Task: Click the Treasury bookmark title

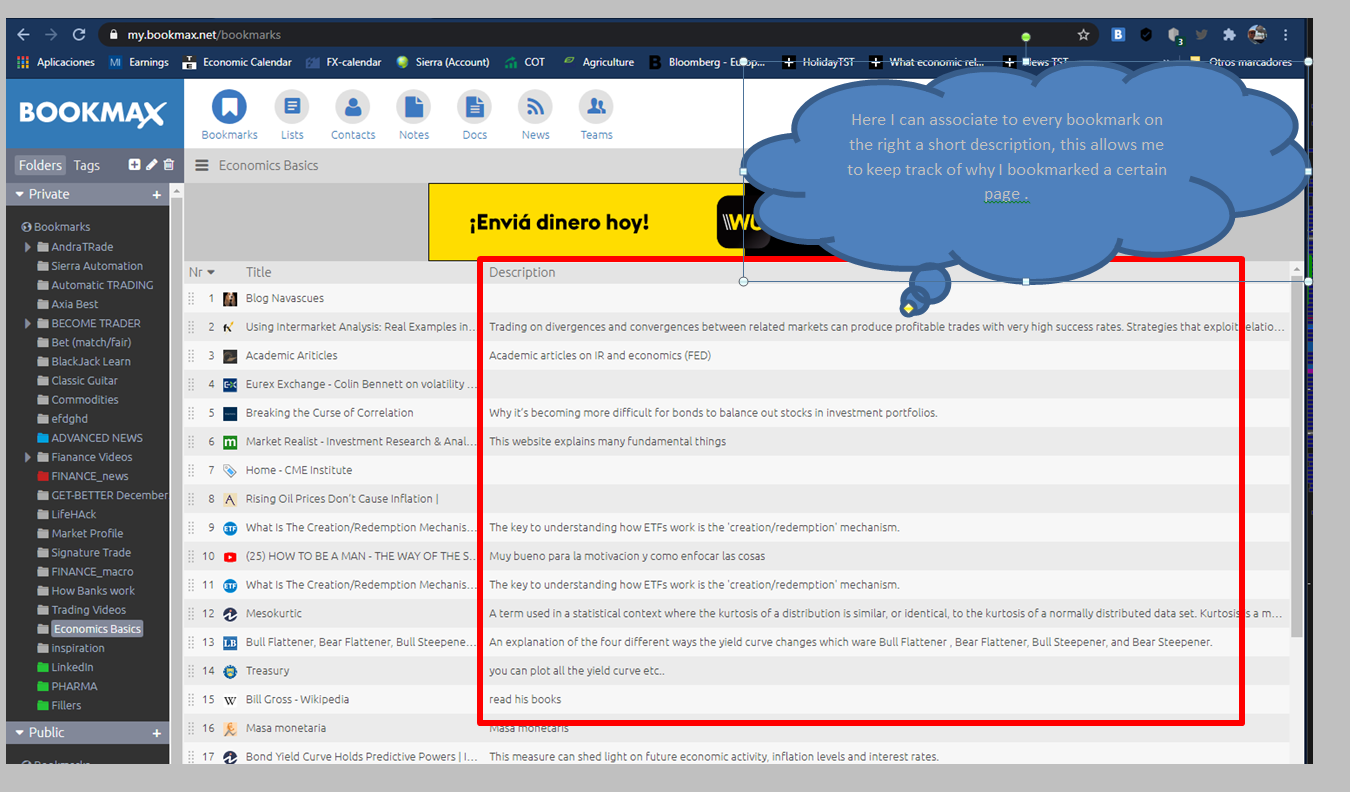Action: (268, 670)
